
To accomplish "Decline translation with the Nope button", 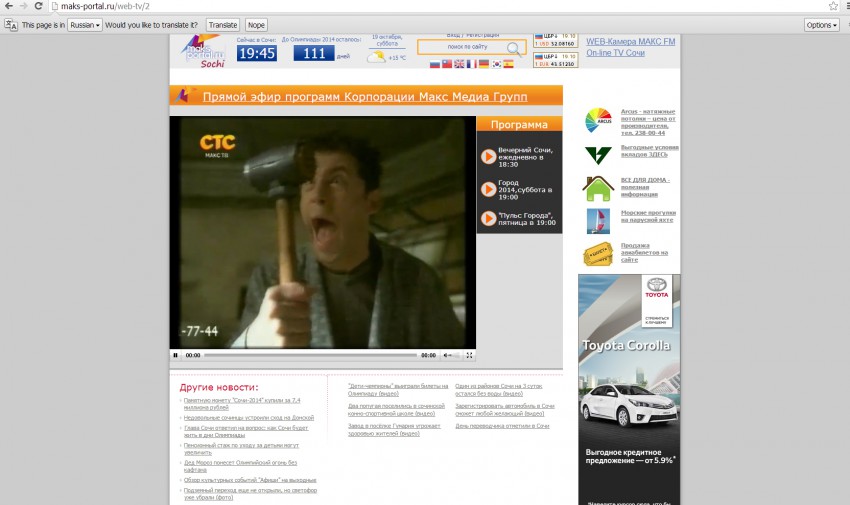I will point(256,25).
